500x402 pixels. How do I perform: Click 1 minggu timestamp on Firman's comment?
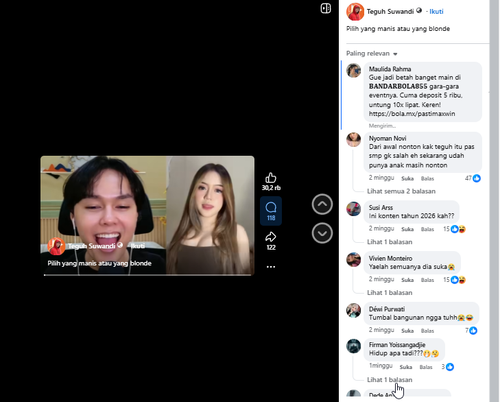(381, 366)
